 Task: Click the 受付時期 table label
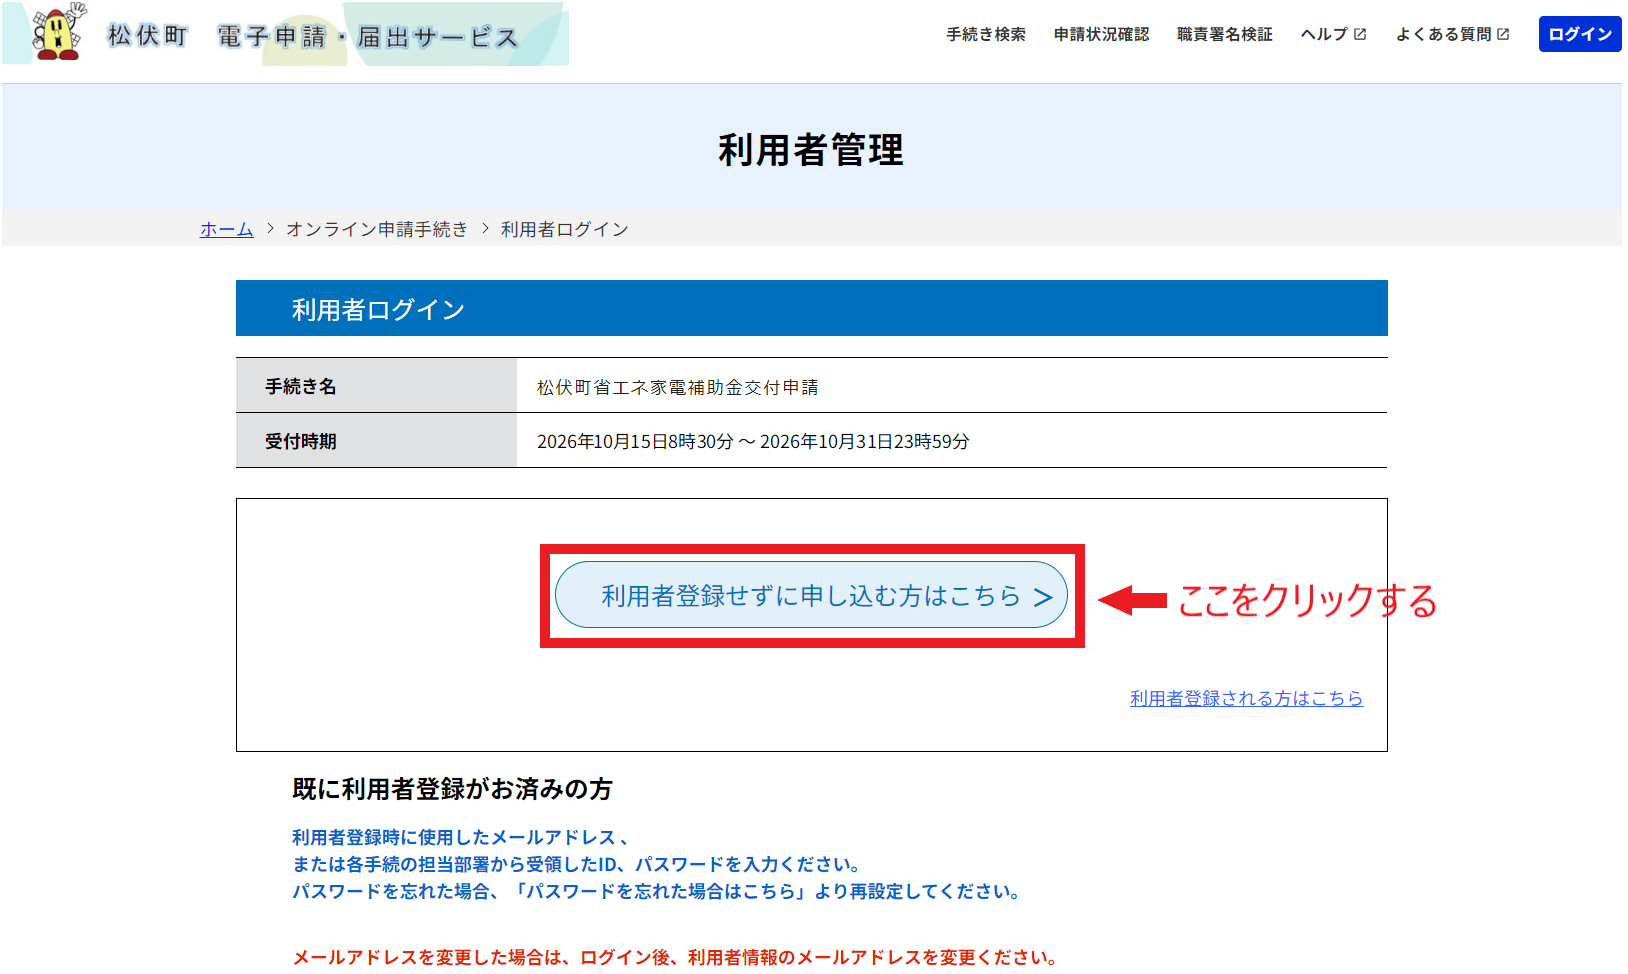click(300, 441)
